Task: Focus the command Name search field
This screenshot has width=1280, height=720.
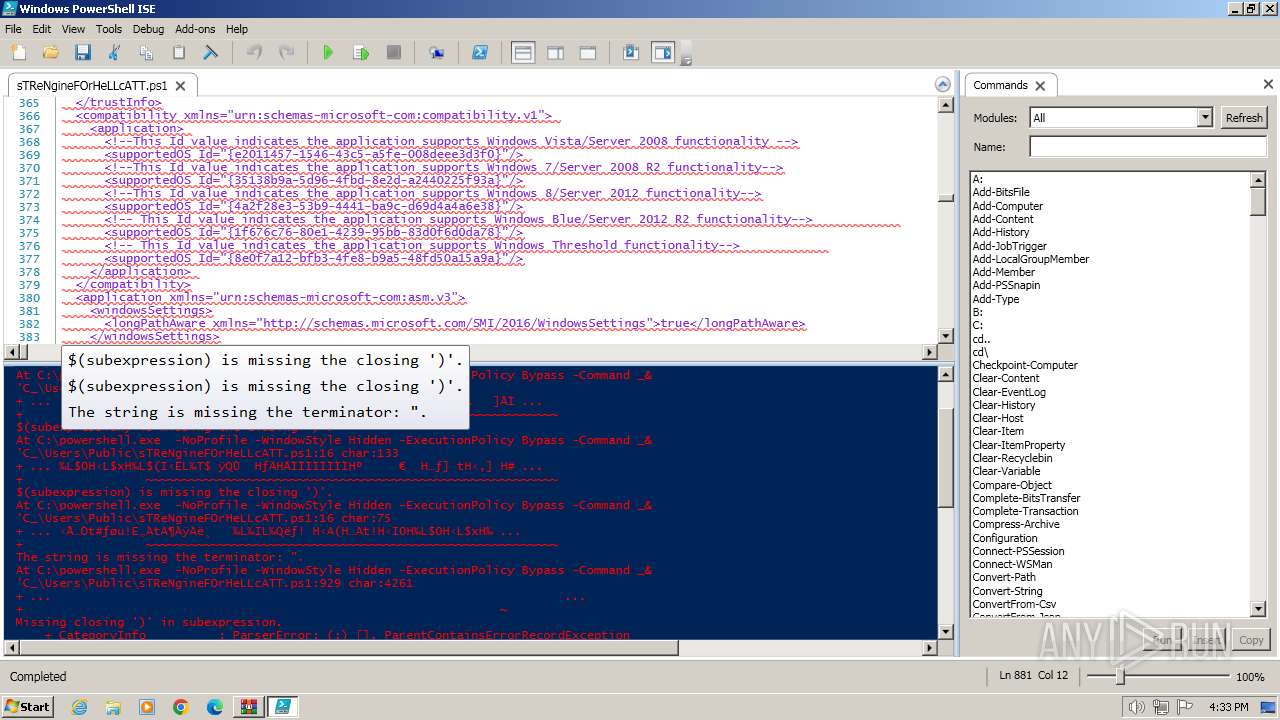Action: (1148, 147)
